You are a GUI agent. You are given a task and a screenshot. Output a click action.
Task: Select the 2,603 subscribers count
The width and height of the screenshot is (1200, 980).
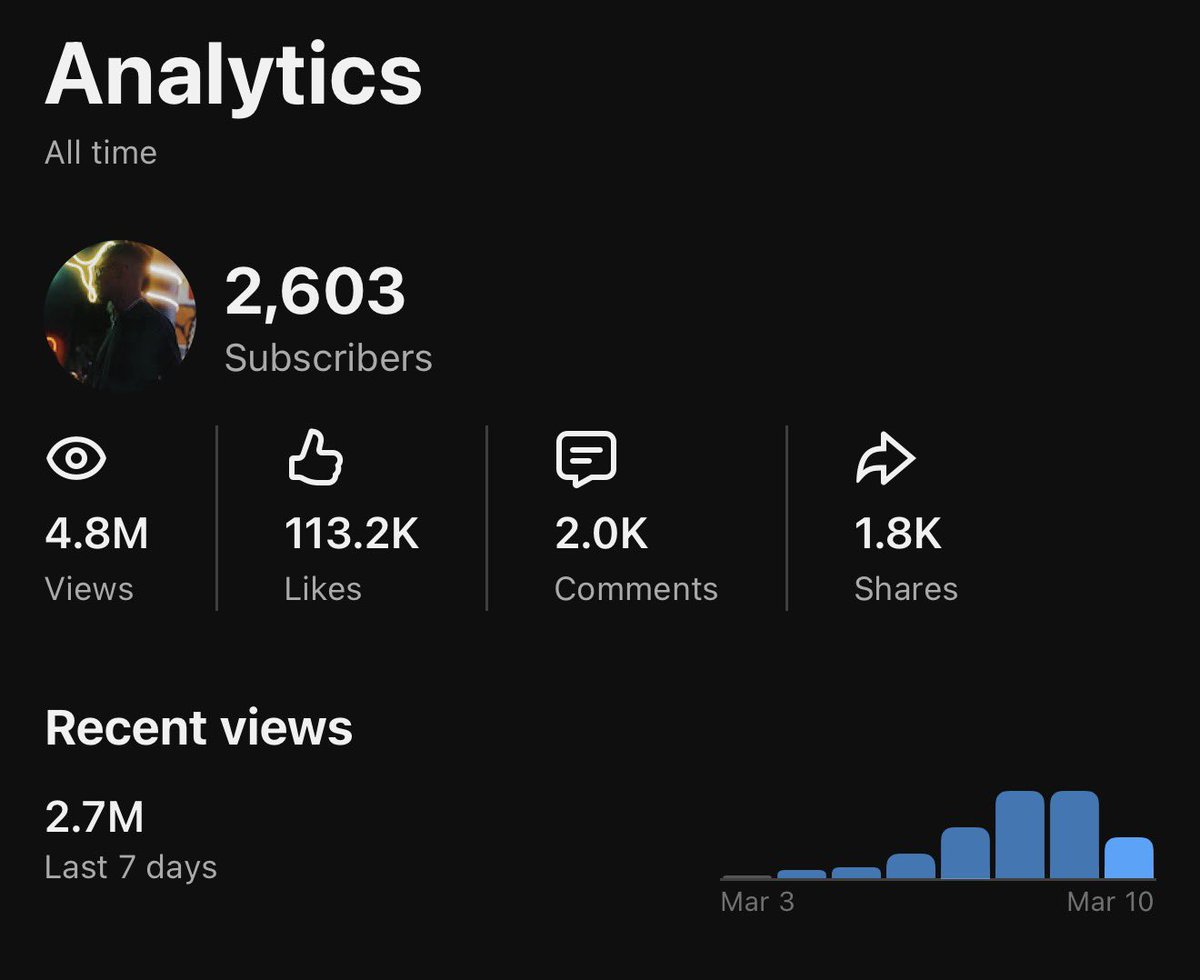[x=315, y=291]
